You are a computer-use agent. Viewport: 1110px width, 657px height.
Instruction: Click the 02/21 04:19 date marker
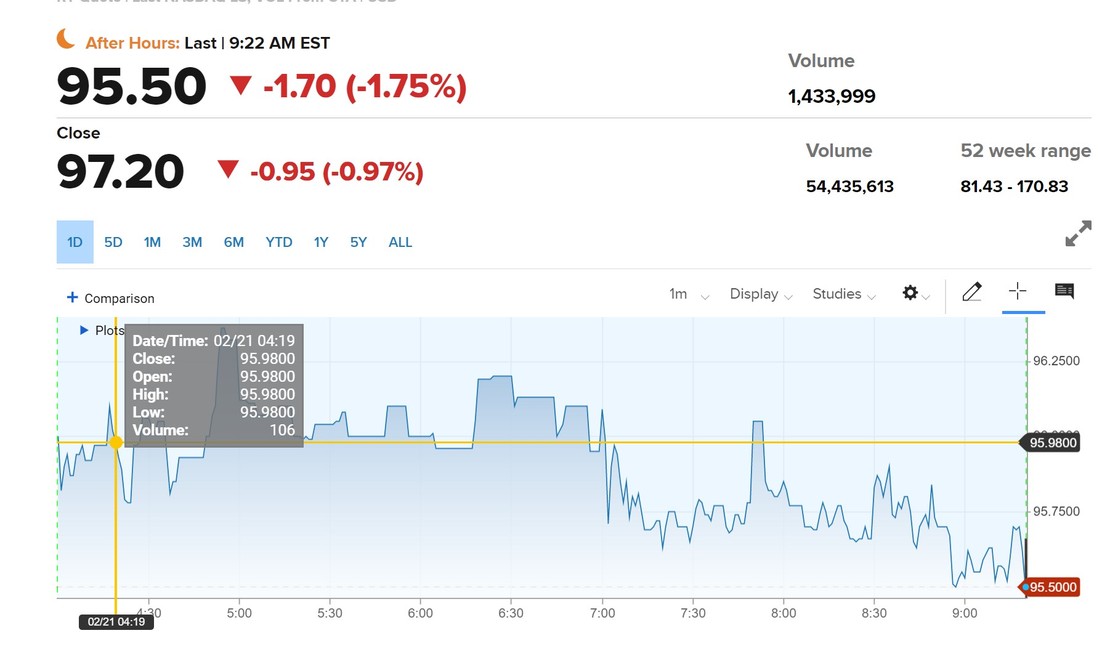[117, 621]
